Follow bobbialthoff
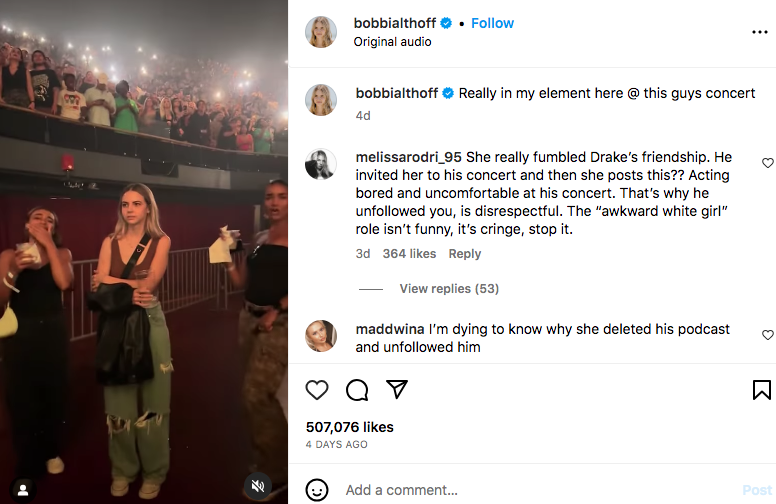This screenshot has height=504, width=776. [x=492, y=23]
